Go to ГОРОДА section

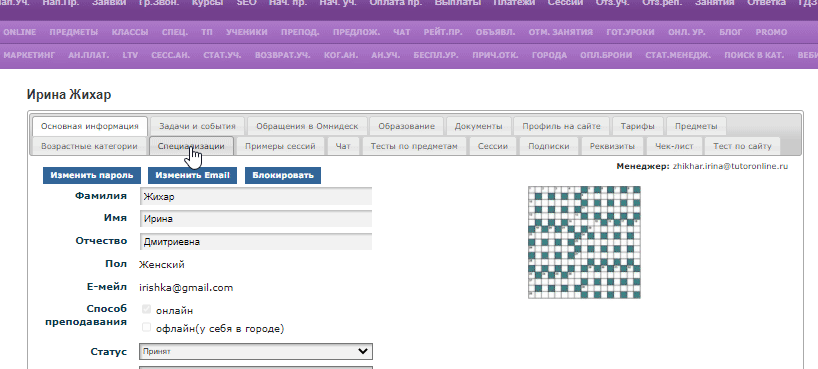[x=549, y=55]
